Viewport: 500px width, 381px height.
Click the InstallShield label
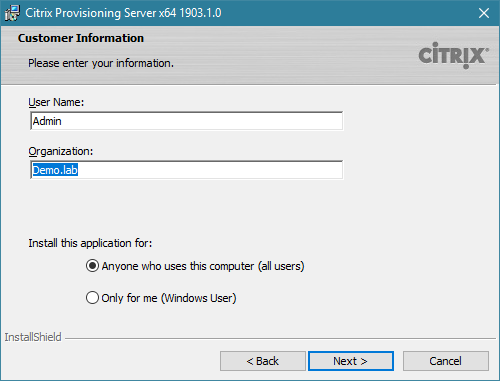point(33,337)
